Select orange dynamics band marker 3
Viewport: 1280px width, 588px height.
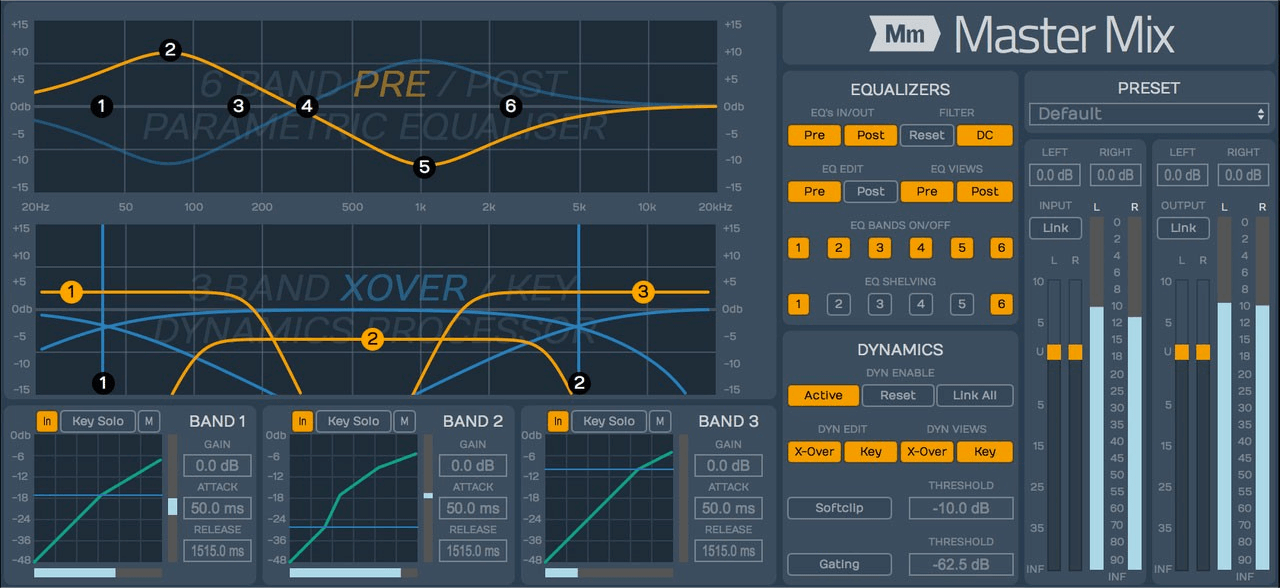tap(643, 292)
